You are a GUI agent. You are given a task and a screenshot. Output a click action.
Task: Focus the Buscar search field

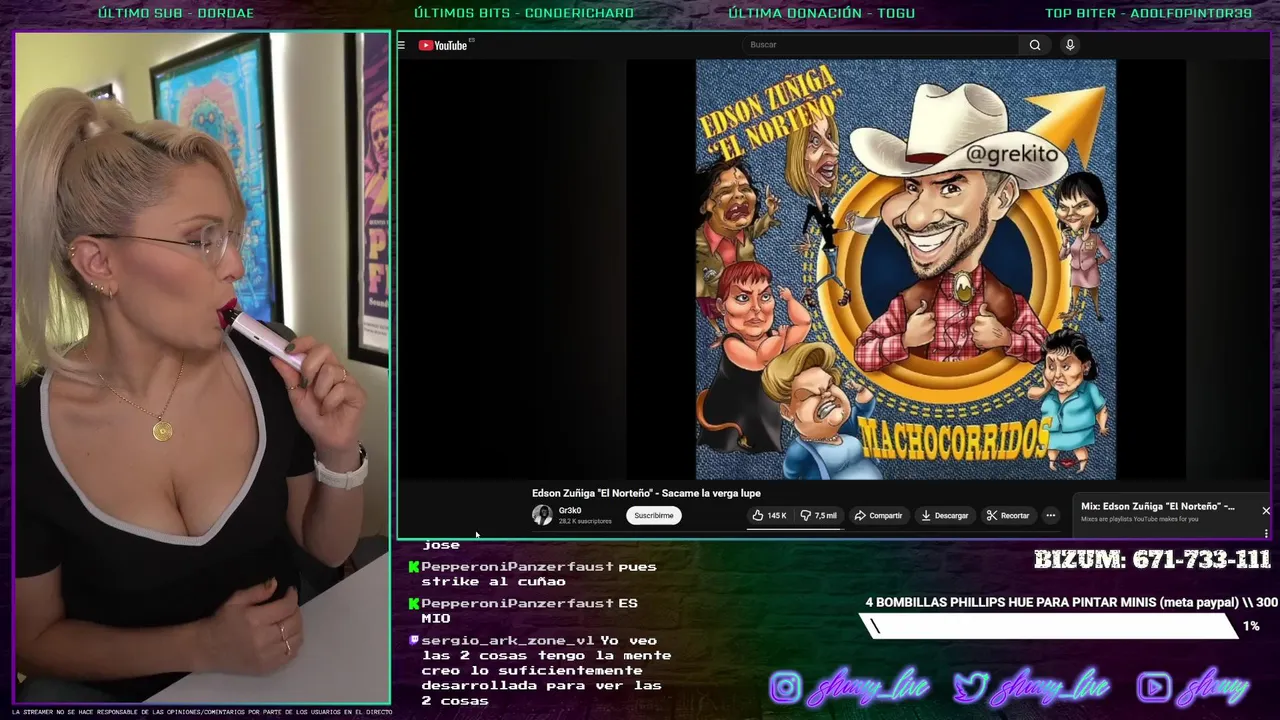[880, 45]
